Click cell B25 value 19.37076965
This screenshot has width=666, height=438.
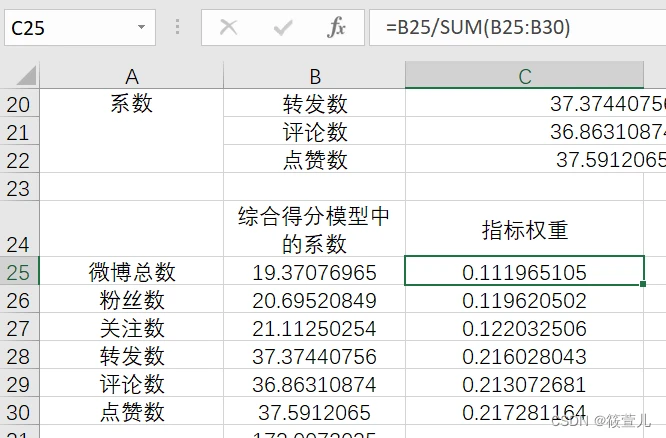click(315, 271)
